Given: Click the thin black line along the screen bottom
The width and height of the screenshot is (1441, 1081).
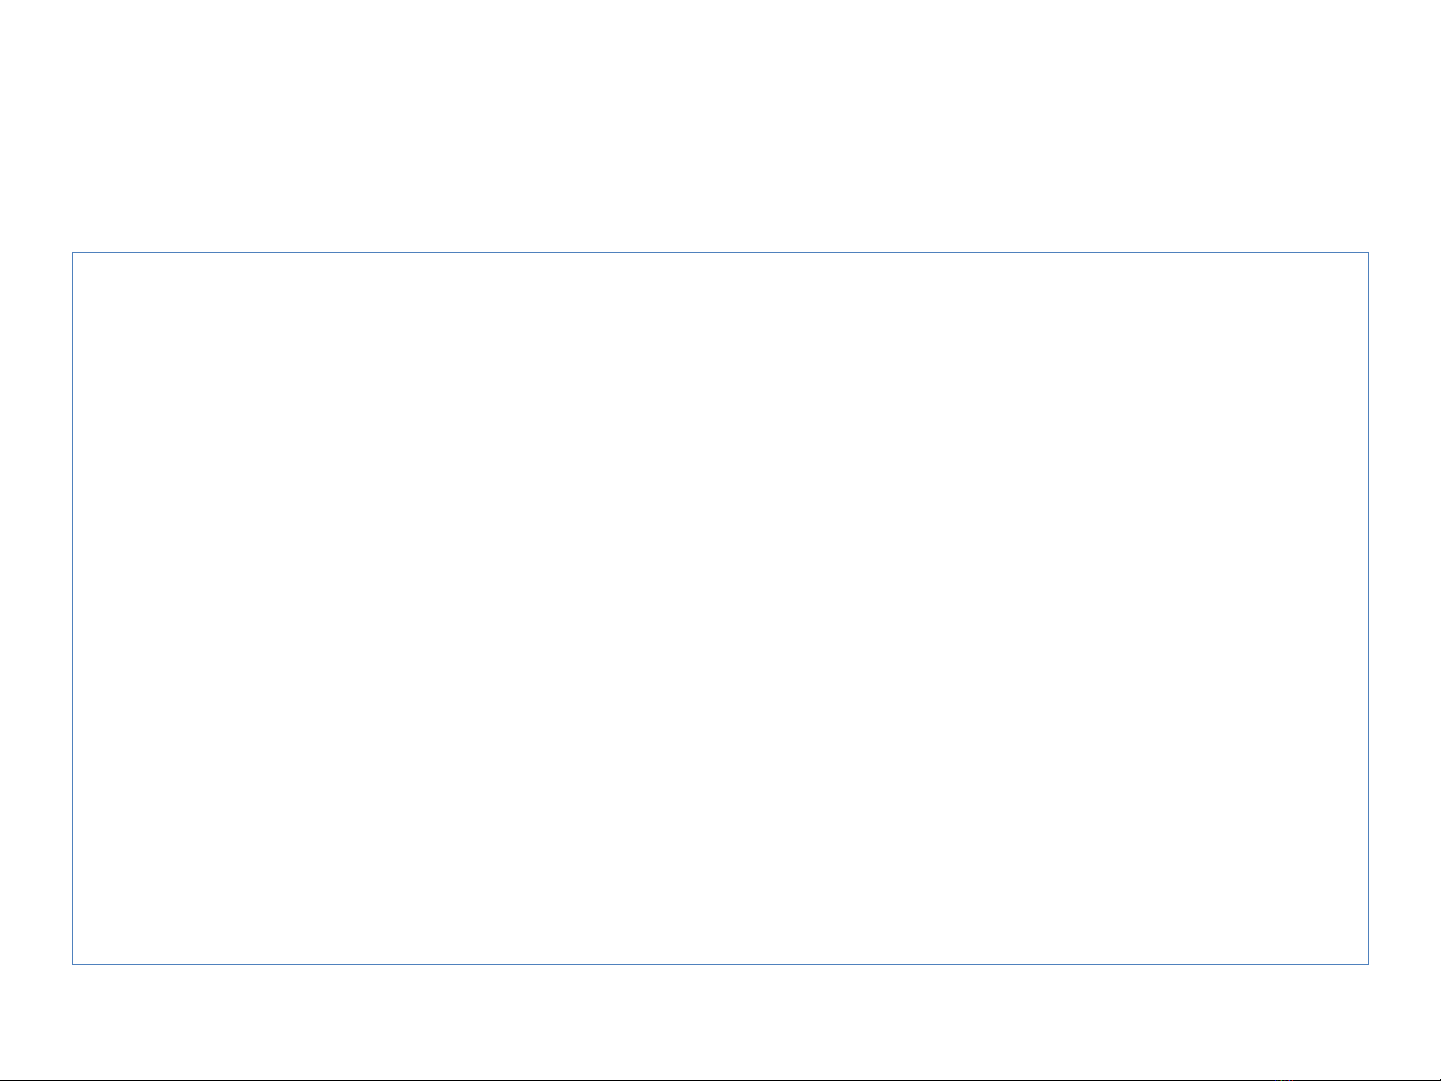Looking at the screenshot, I should click(600, 1079).
